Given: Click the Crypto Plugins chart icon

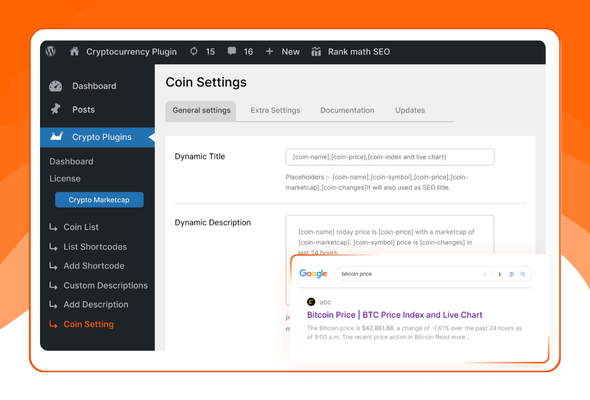Looking at the screenshot, I should point(56,136).
